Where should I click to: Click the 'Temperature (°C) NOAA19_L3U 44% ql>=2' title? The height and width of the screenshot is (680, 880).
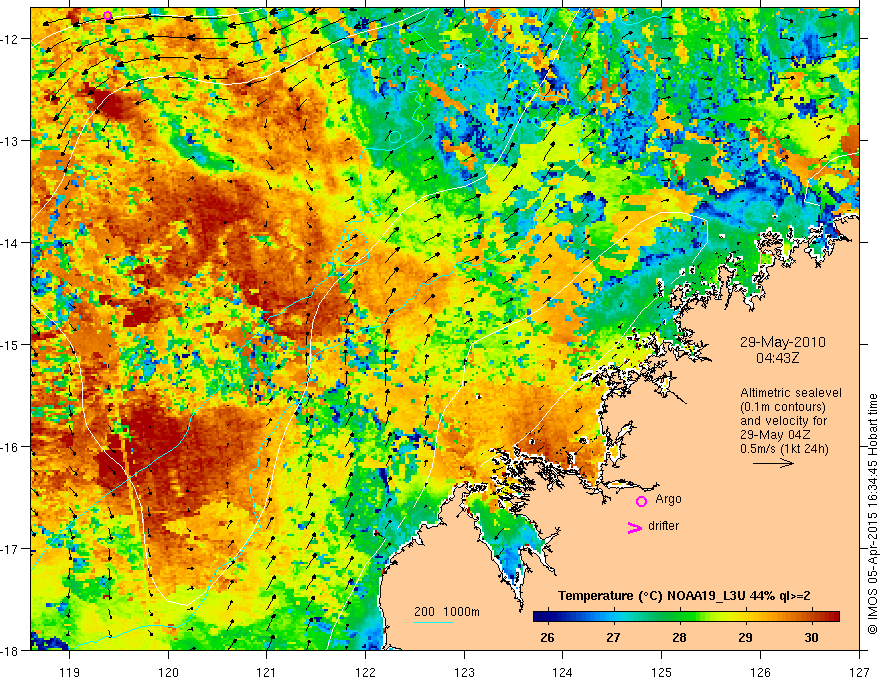(684, 596)
